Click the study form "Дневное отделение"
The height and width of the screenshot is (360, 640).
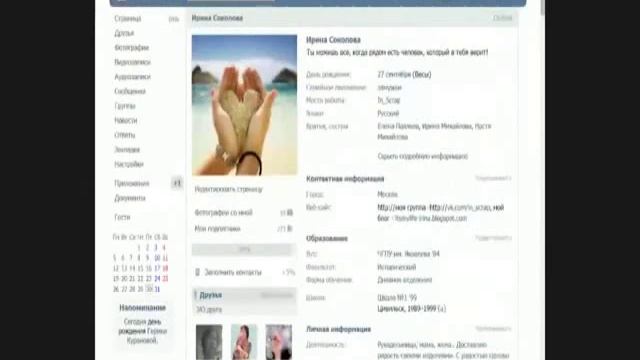[404, 280]
